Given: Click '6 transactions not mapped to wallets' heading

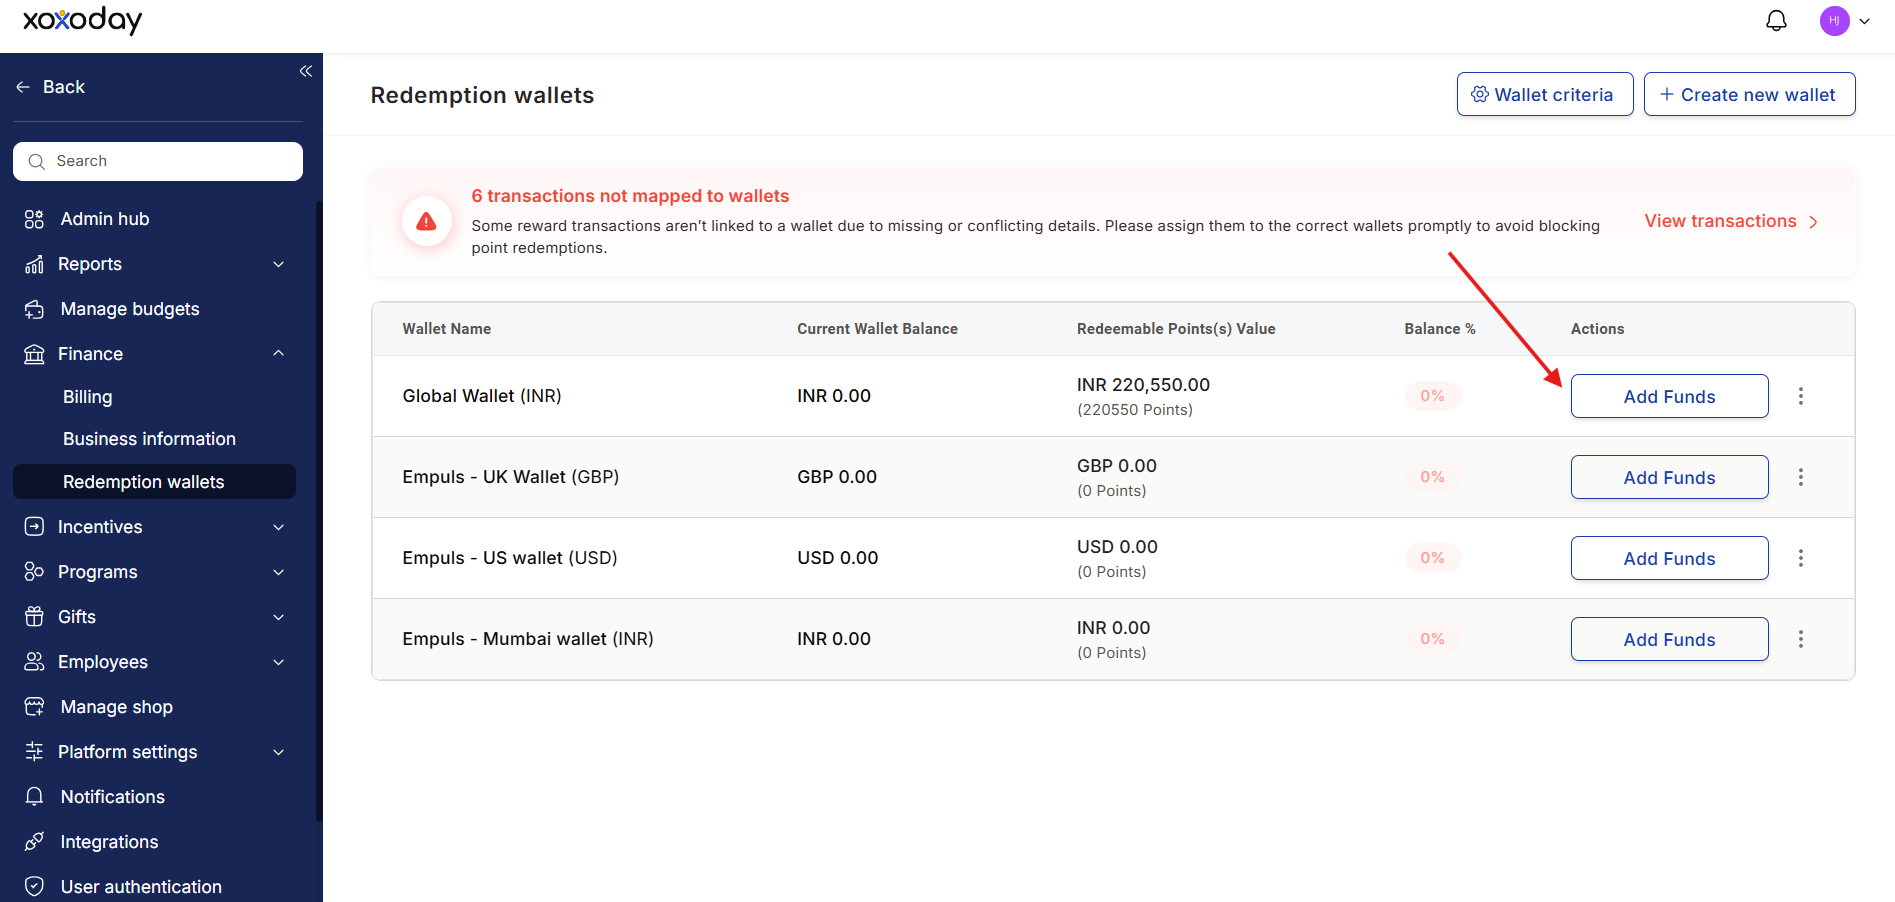Looking at the screenshot, I should (630, 196).
